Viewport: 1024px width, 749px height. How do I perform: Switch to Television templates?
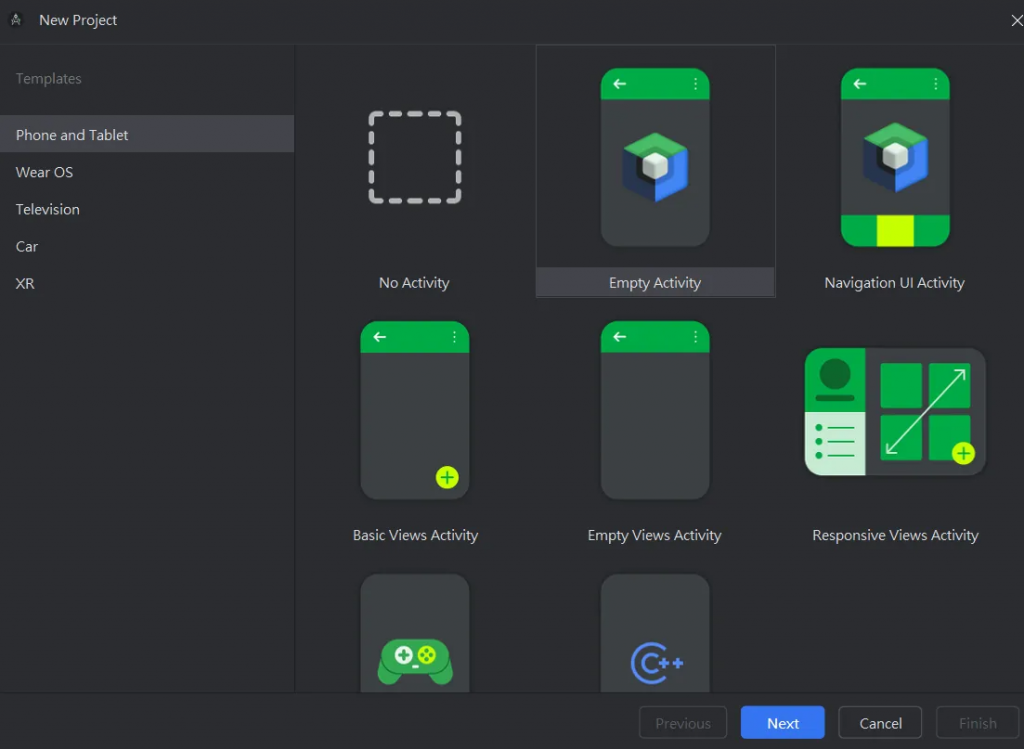click(x=147, y=209)
